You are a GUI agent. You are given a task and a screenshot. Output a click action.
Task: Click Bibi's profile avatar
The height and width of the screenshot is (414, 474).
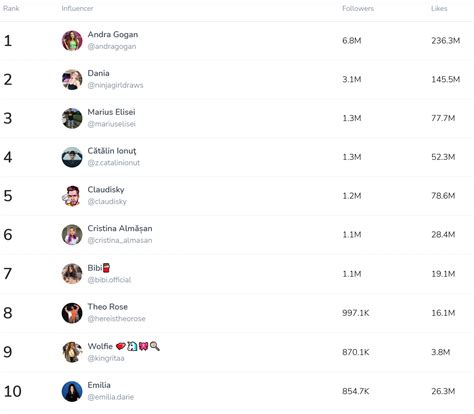tap(72, 274)
